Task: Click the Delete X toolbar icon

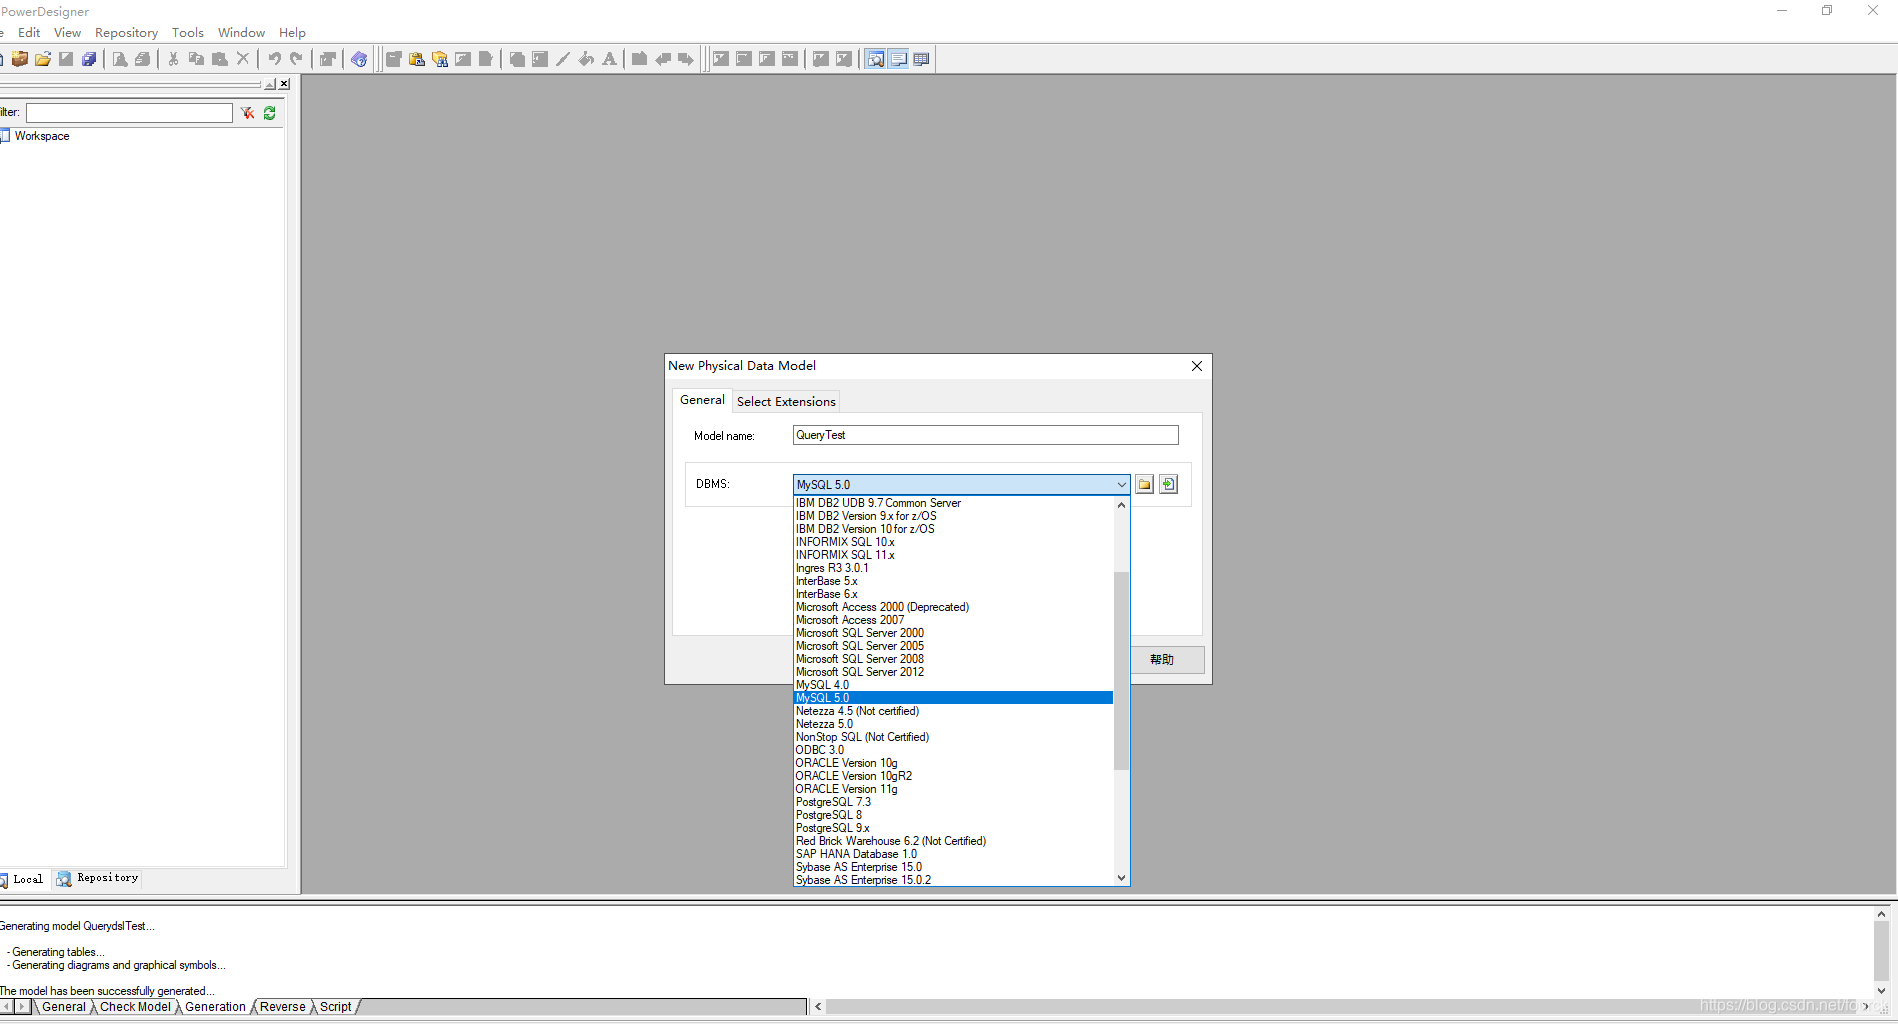Action: [243, 59]
